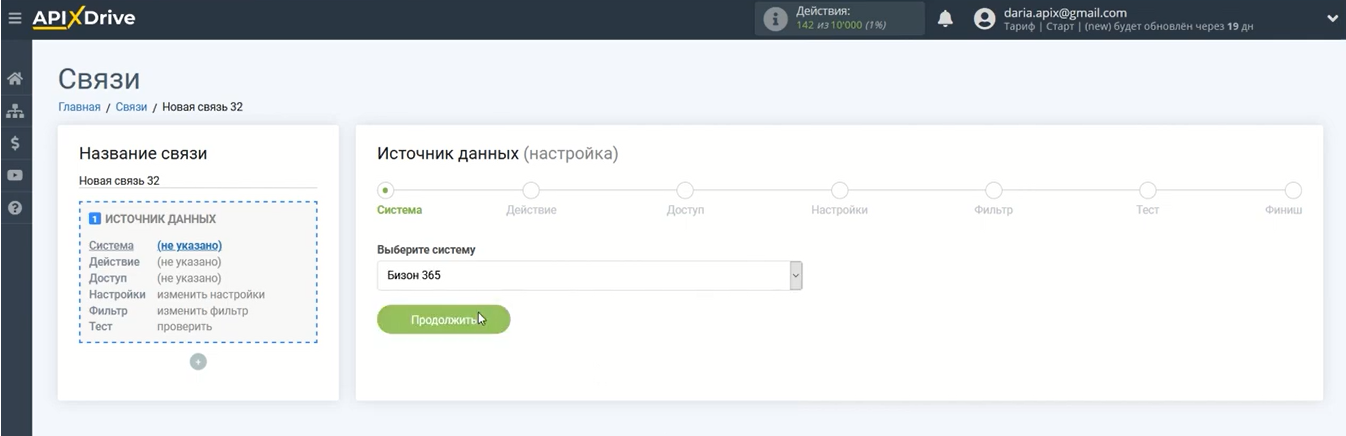Image resolution: width=1346 pixels, height=436 pixels.
Task: Open the Home icon in sidebar
Action: 15,79
